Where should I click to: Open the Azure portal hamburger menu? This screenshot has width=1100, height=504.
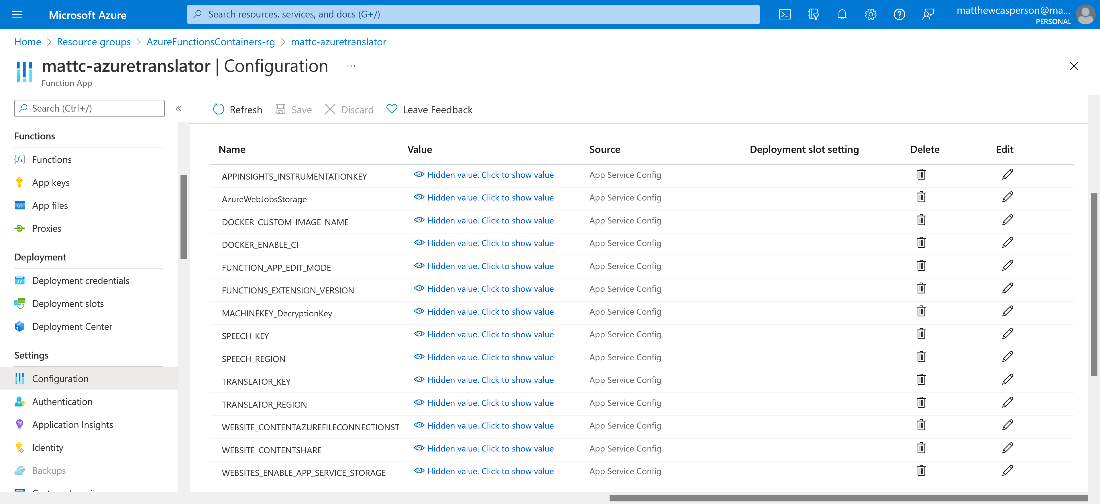[18, 14]
